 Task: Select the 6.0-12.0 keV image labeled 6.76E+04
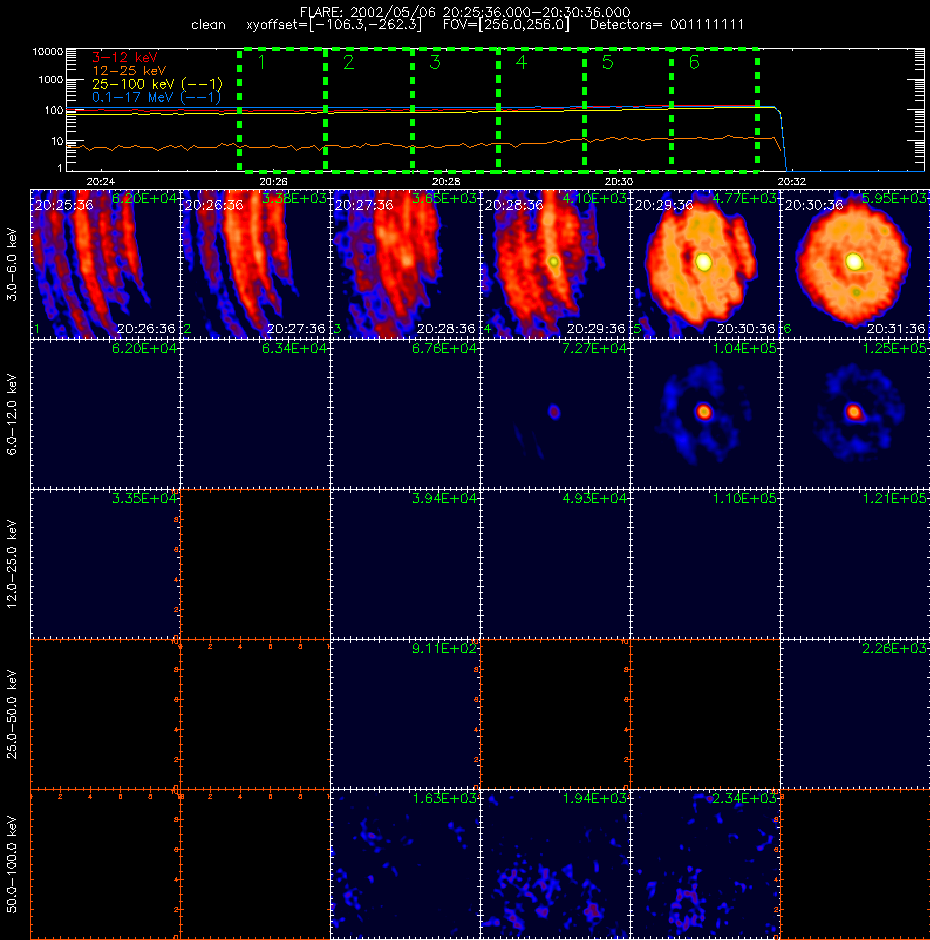pos(405,414)
